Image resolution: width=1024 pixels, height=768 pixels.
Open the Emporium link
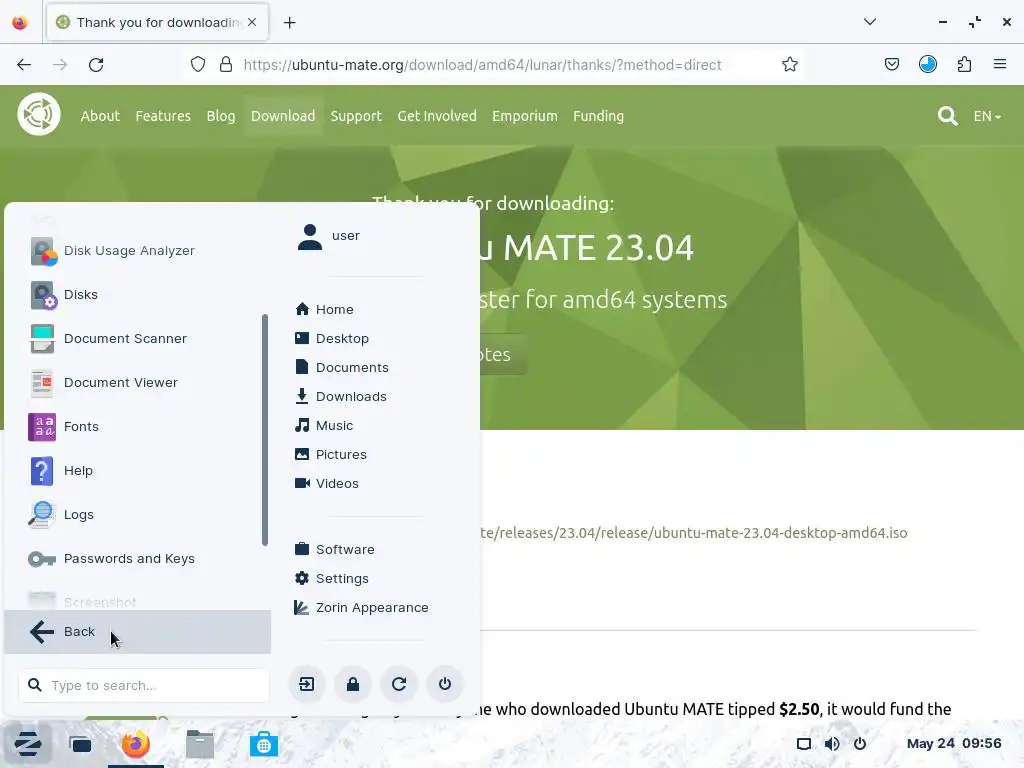pyautogui.click(x=524, y=116)
